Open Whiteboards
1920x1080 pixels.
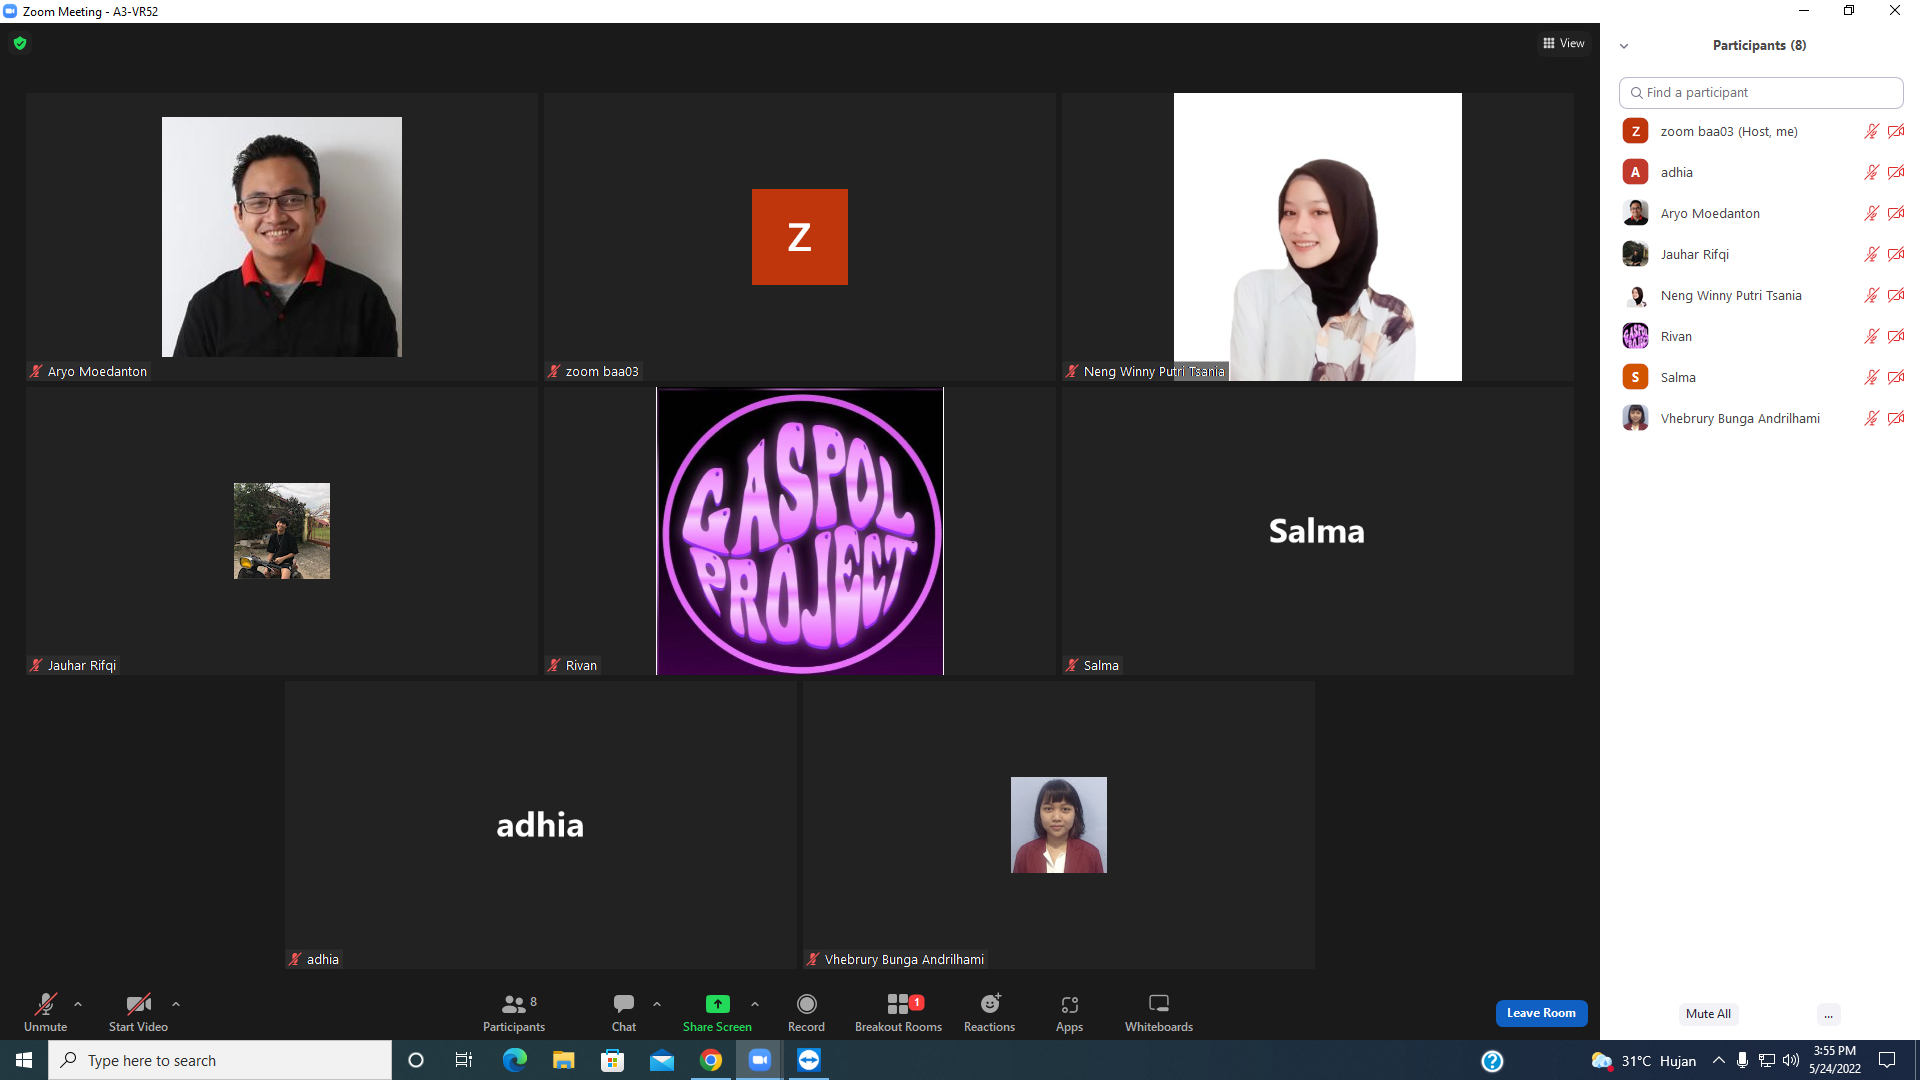tap(1159, 1012)
